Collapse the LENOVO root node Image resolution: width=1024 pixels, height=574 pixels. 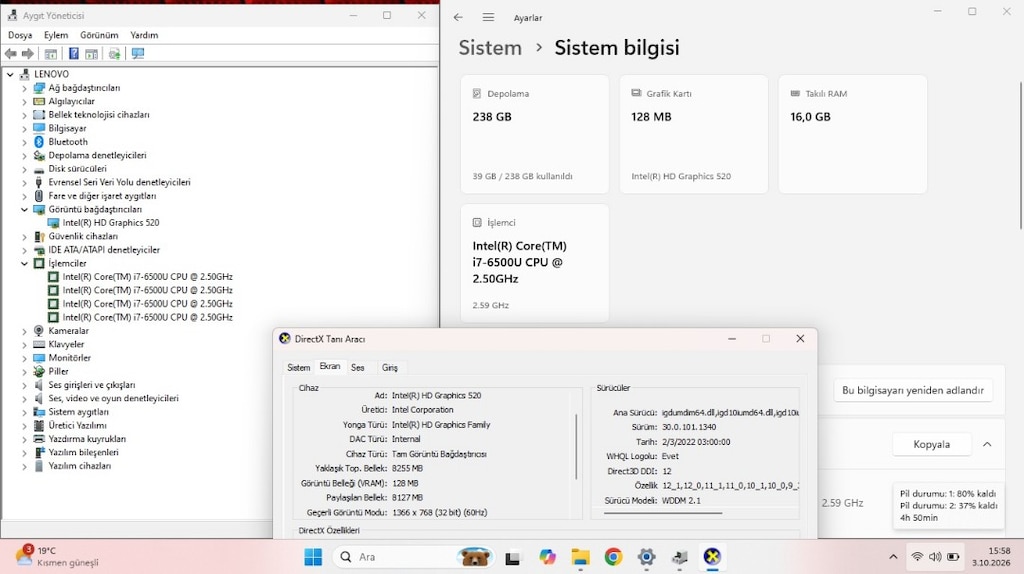tap(10, 74)
